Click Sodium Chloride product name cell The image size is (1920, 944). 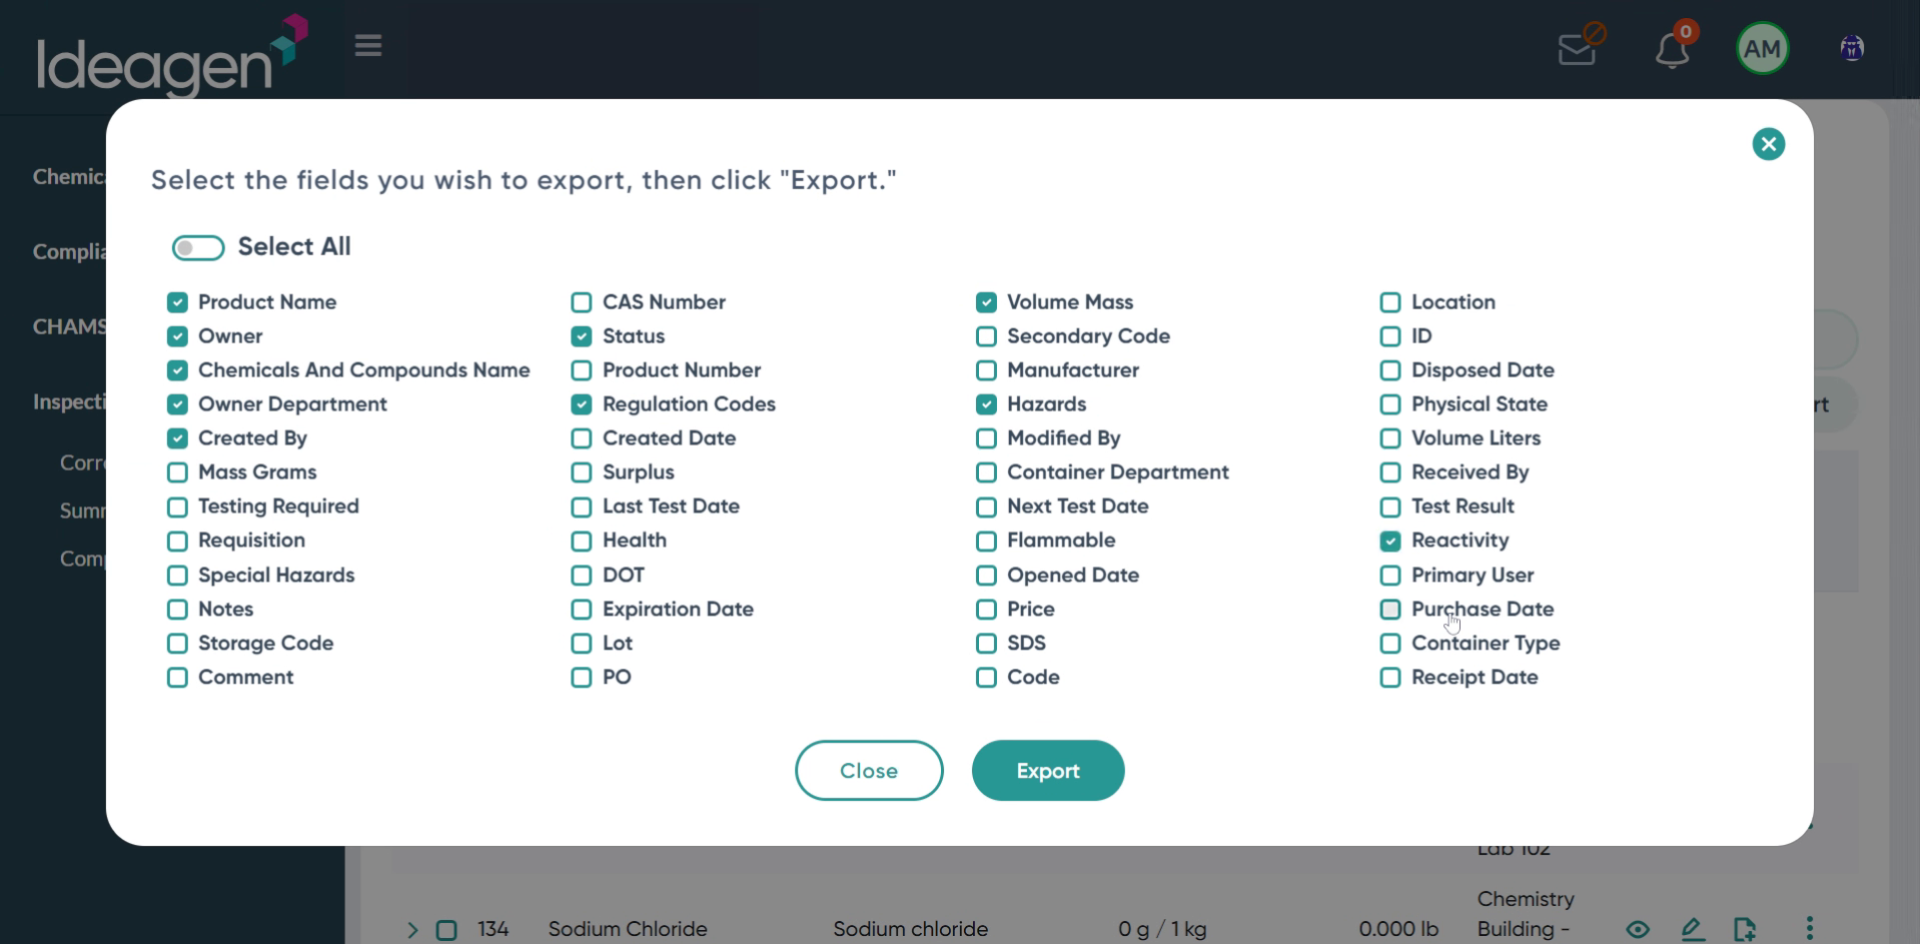(x=627, y=929)
